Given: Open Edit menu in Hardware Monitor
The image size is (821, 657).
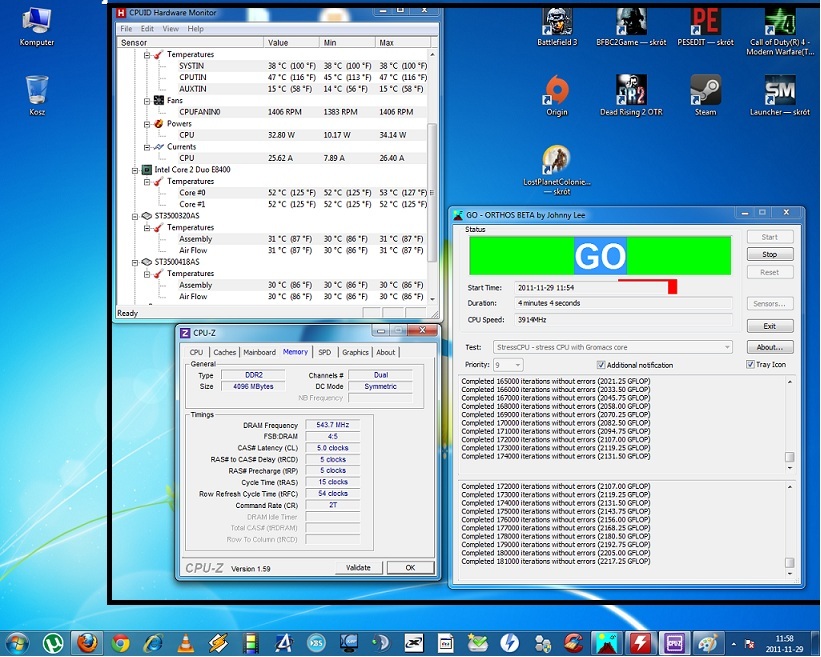Looking at the screenshot, I should (x=147, y=29).
